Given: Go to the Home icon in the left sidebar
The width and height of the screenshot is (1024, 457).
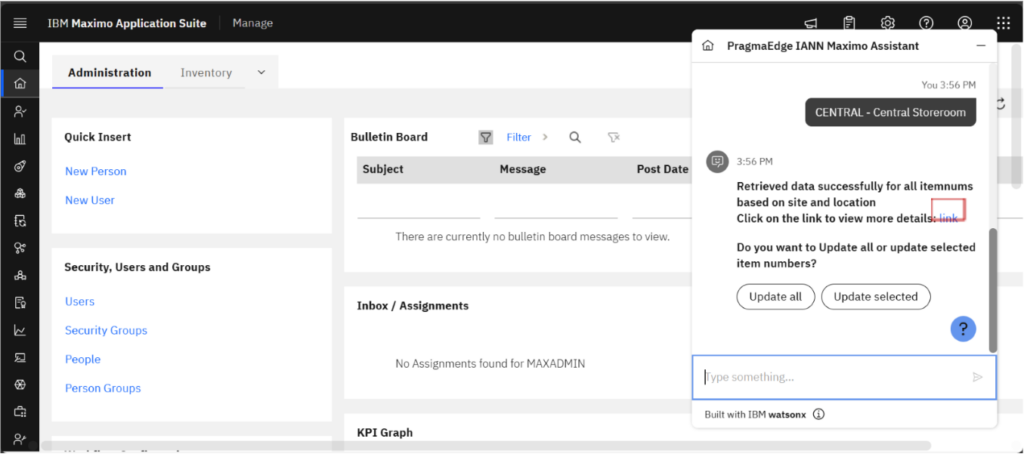Looking at the screenshot, I should [20, 84].
